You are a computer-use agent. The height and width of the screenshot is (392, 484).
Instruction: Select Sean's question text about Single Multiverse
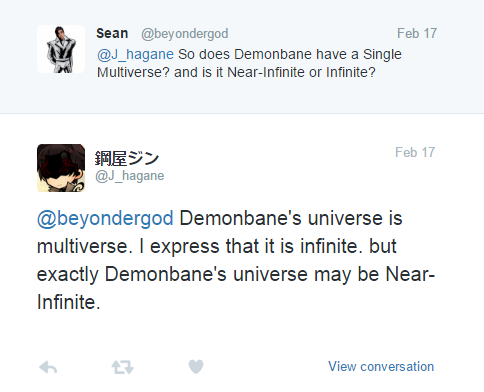point(249,63)
